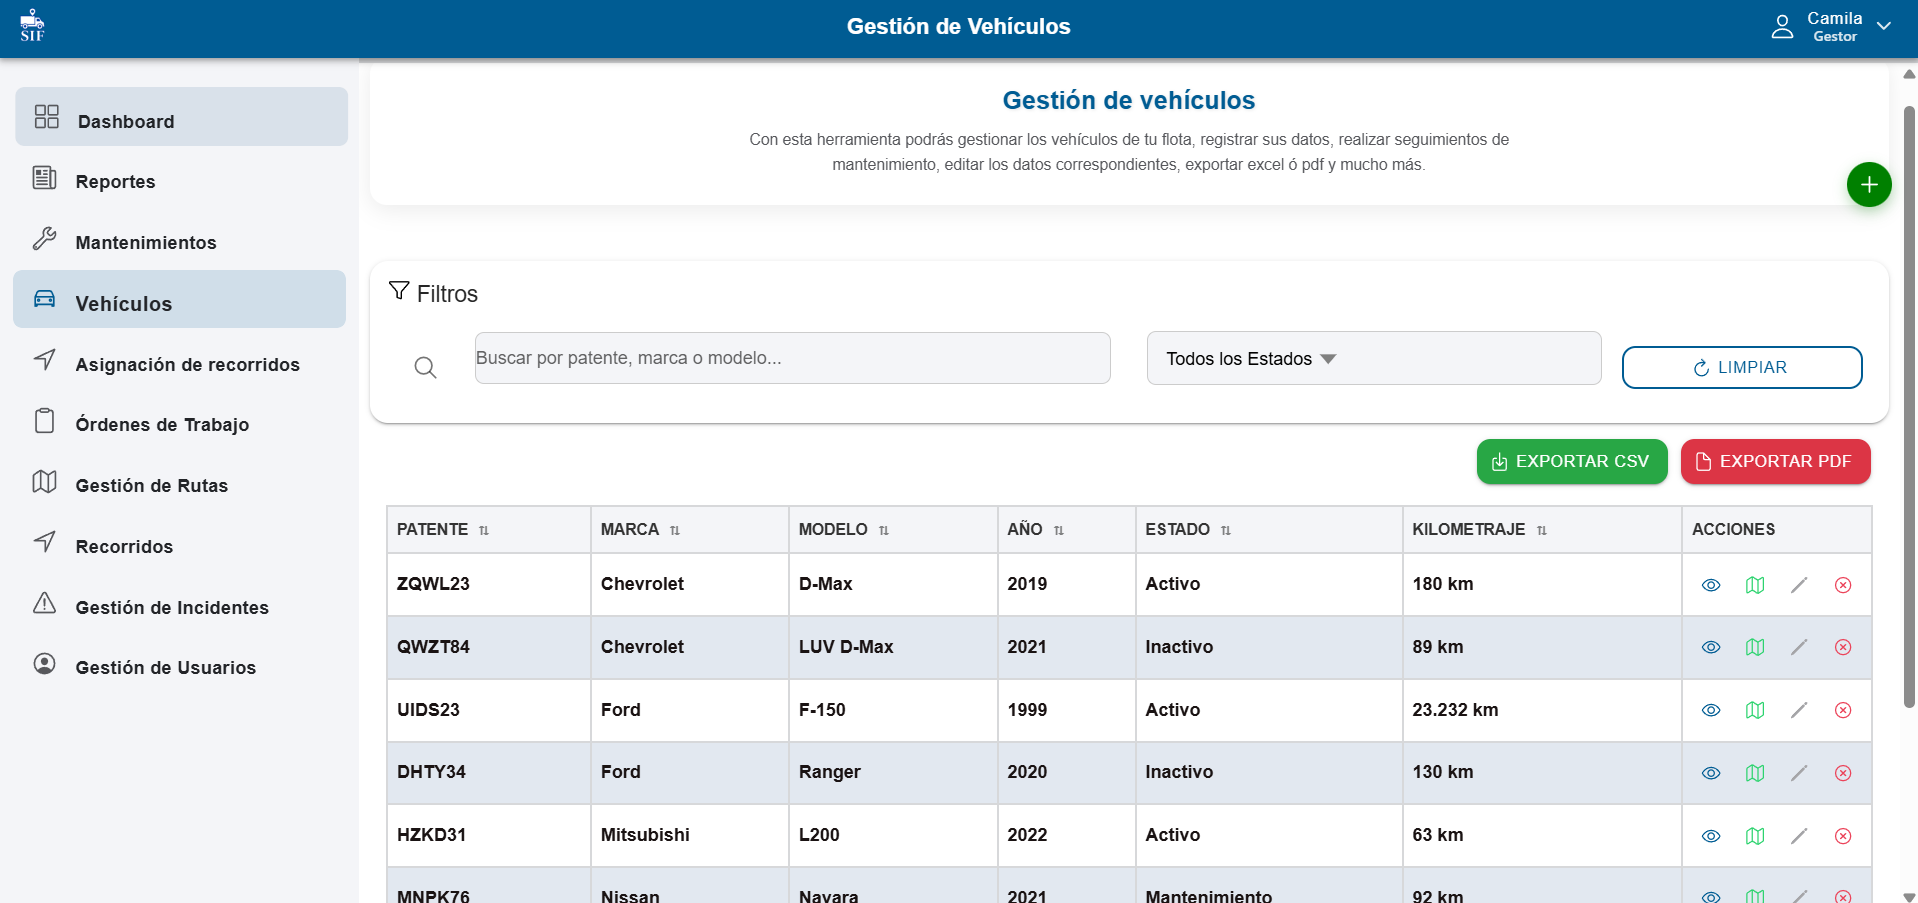Click the search magnifier icon in Filtros
The height and width of the screenshot is (903, 1918).
point(425,368)
